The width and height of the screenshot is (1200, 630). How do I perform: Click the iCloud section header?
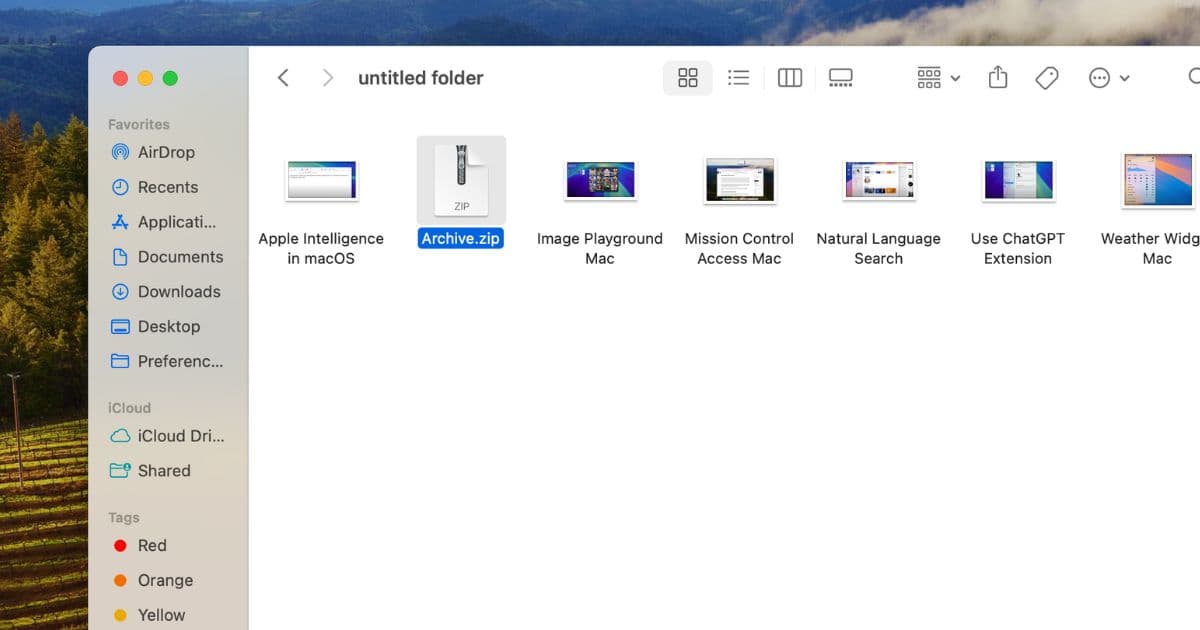[129, 408]
